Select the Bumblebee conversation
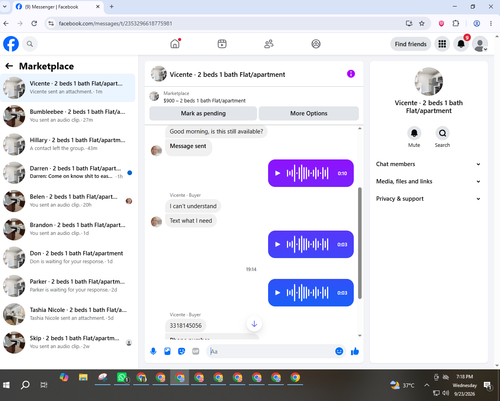 68,116
